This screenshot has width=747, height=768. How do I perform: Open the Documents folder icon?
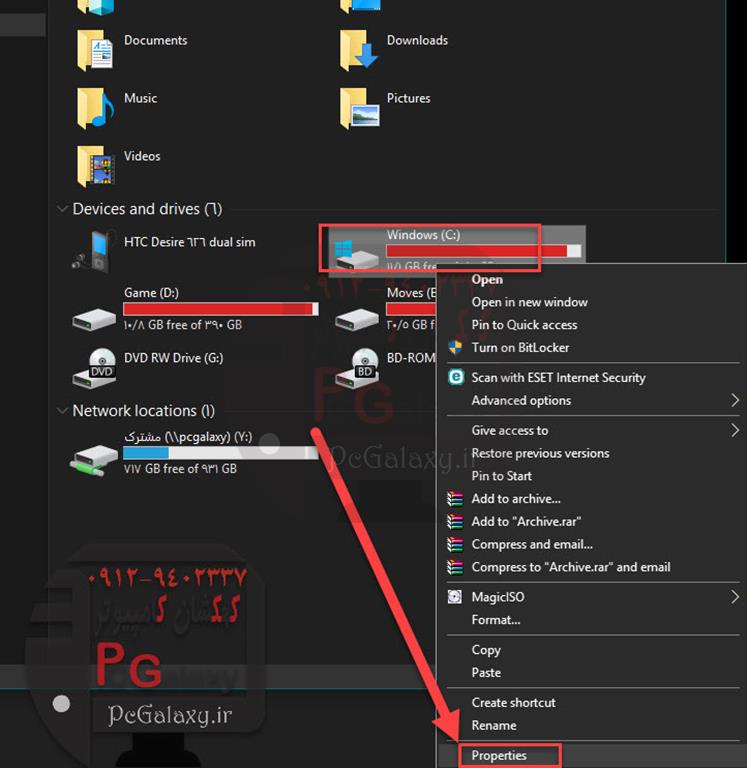point(96,49)
